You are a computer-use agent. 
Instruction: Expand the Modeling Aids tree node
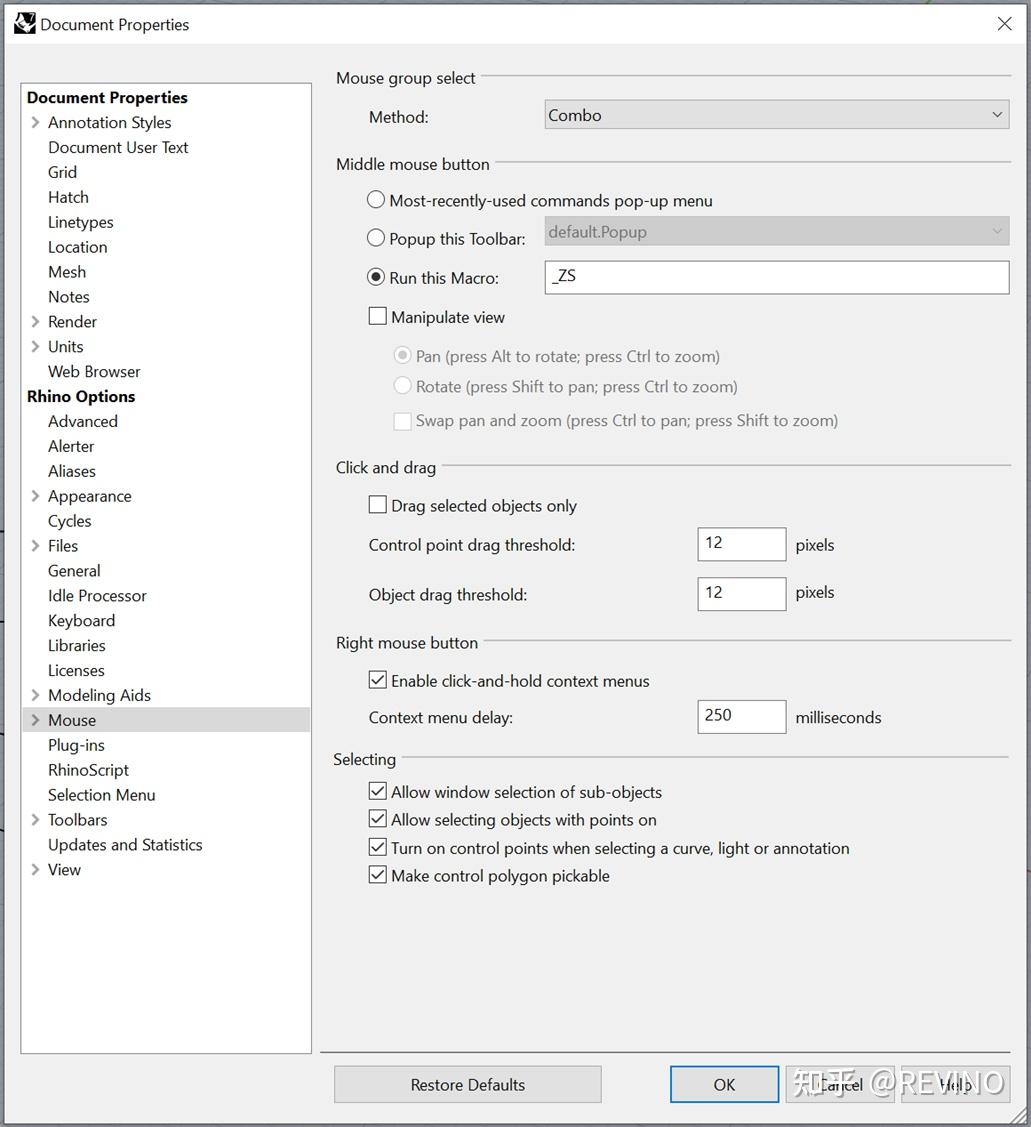click(x=35, y=695)
